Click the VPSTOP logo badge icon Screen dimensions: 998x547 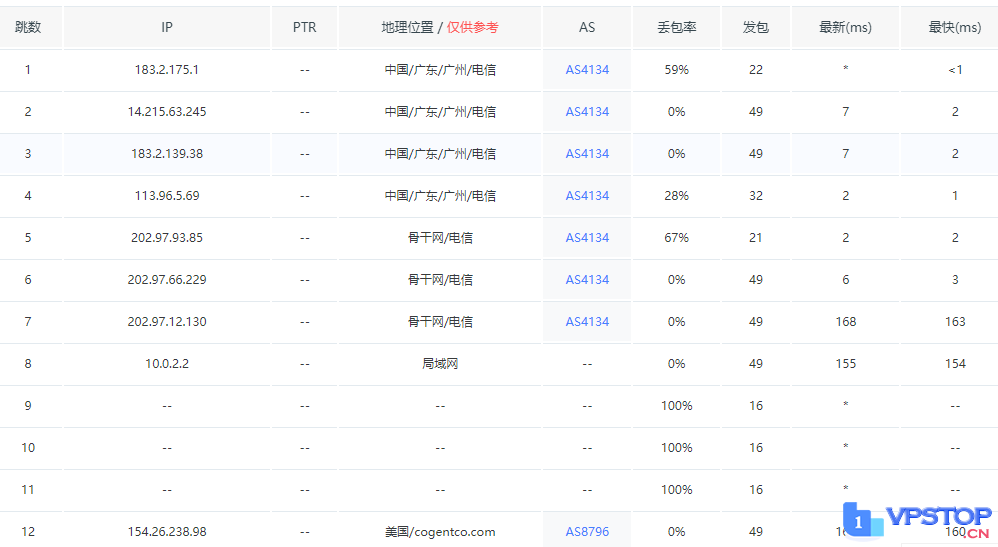858,521
